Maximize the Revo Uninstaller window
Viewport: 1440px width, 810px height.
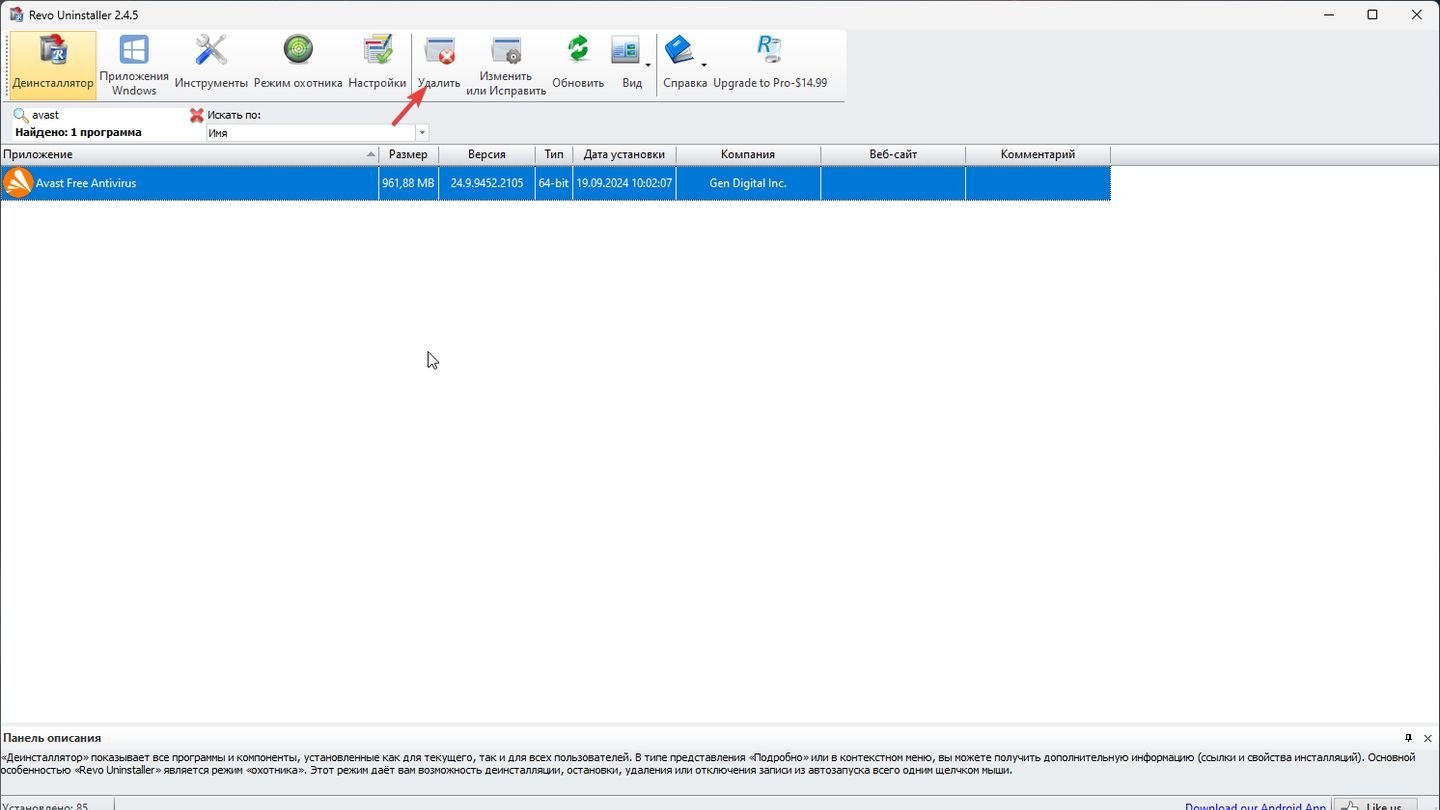(x=1373, y=15)
